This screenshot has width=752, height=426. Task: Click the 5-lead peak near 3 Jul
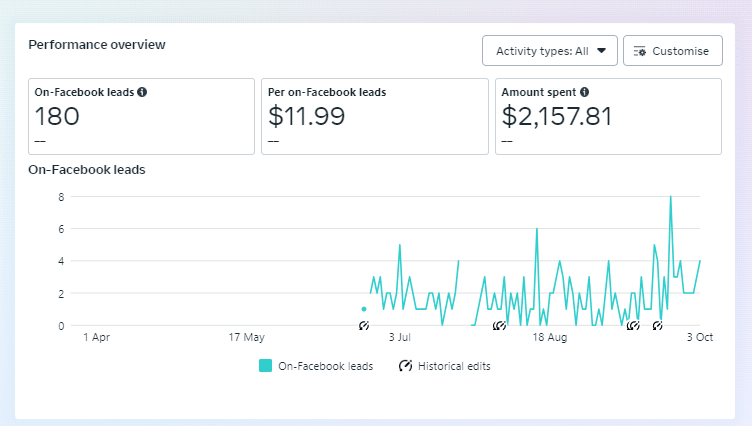point(400,245)
